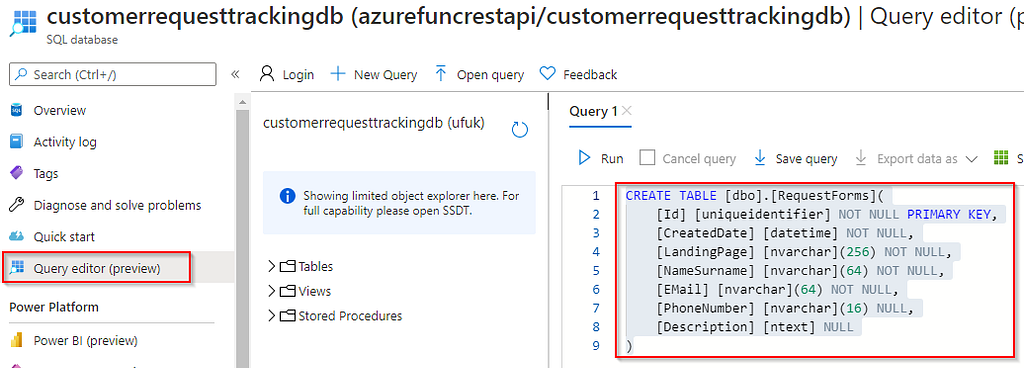Click line number 9 in the editor gutter
Screen dimensions: 1024x368
pos(595,346)
